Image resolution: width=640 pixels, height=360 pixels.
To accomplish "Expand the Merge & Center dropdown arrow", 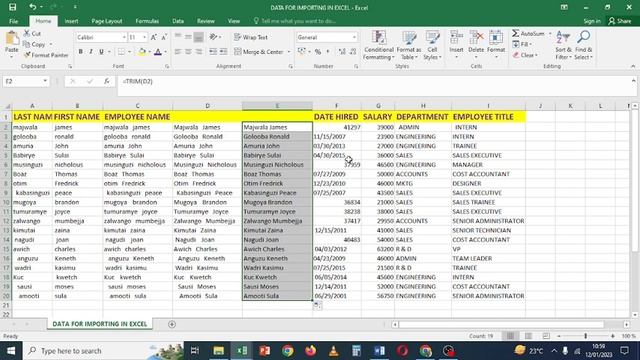I will pos(289,52).
